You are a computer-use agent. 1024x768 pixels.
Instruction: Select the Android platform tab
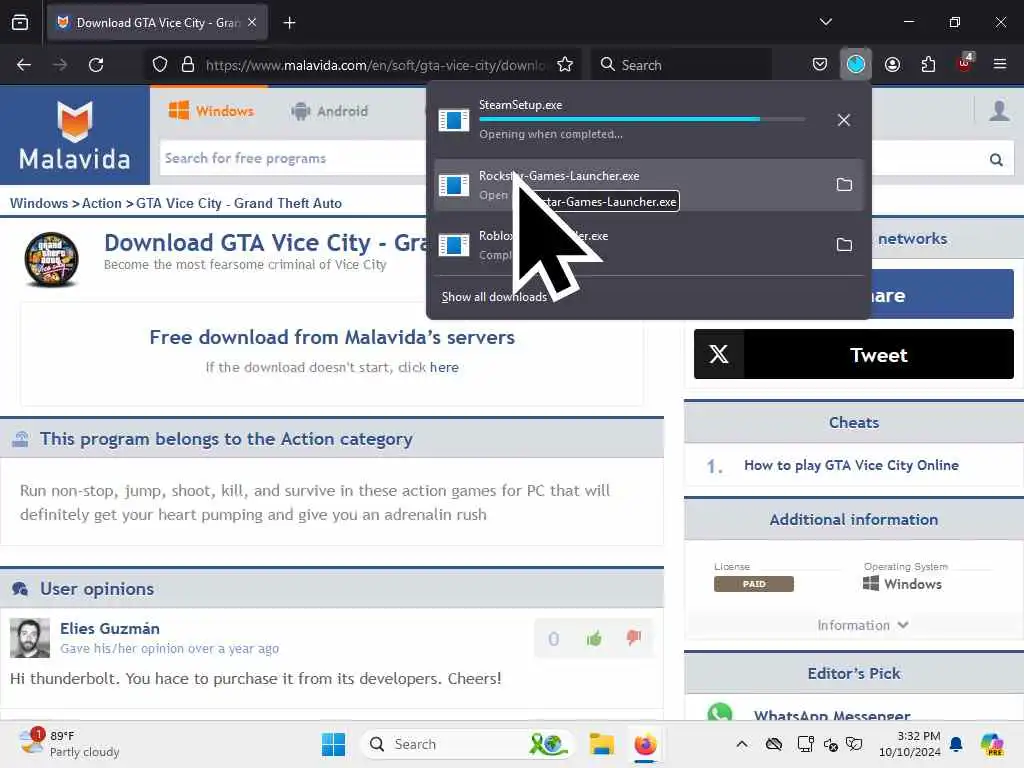[x=330, y=111]
